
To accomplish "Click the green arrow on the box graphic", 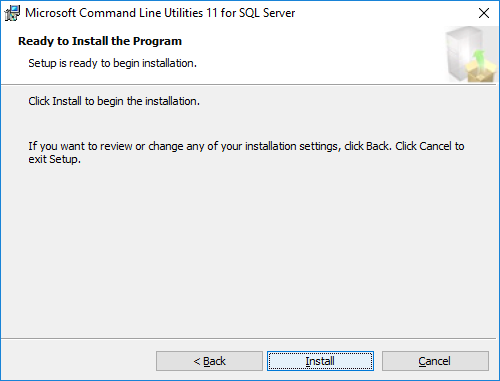I will [x=480, y=58].
